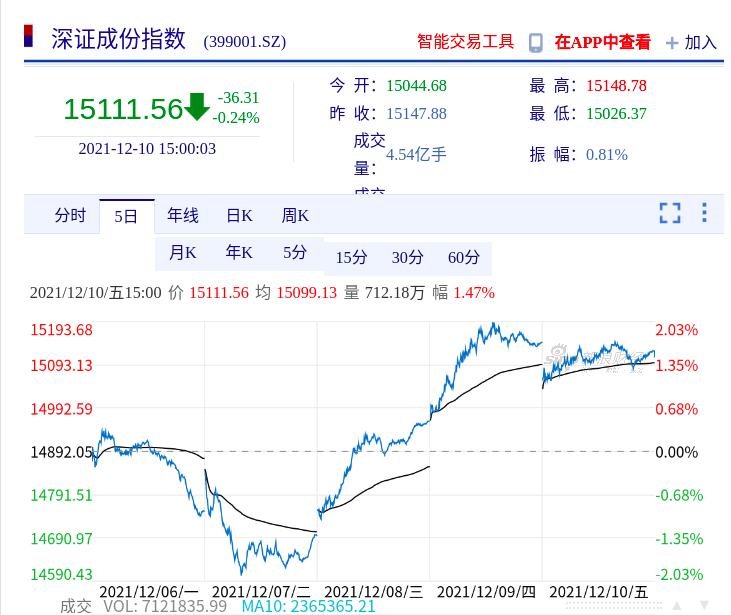Click the current price 15111.56
Image resolution: width=731 pixels, height=615 pixels.
tap(123, 109)
